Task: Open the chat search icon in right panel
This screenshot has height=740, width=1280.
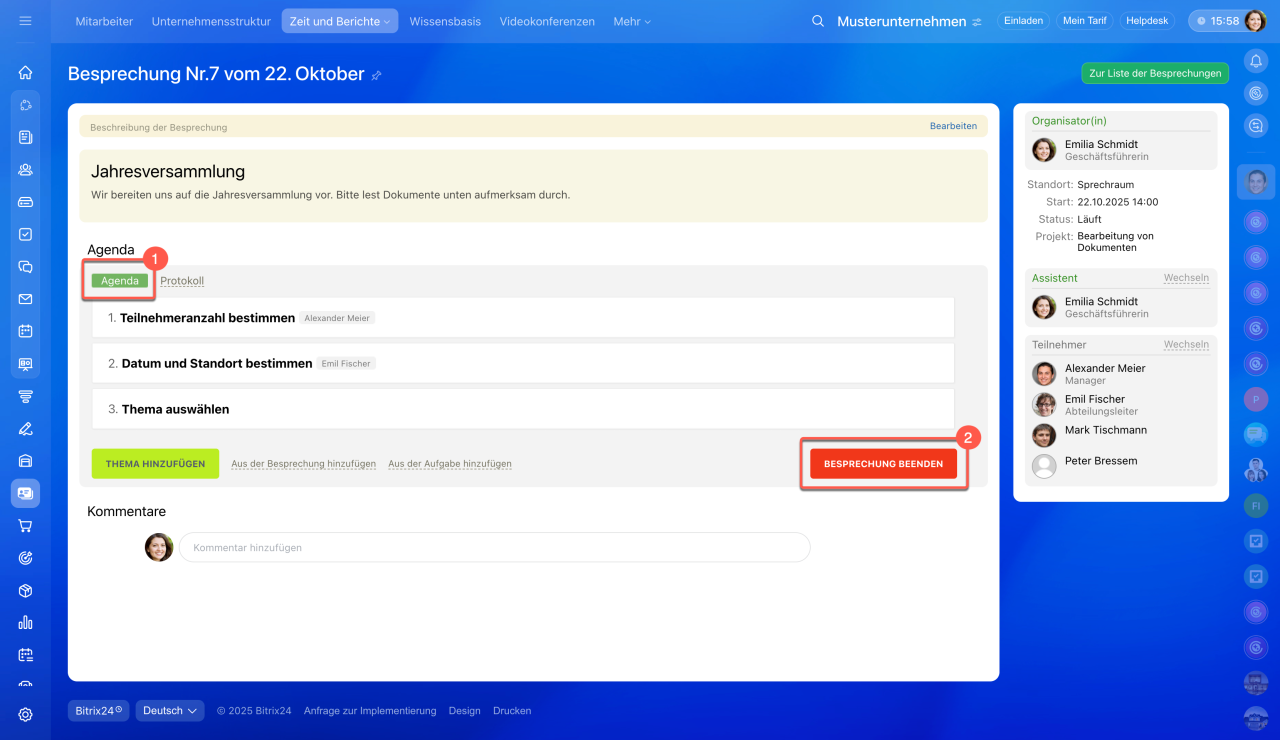Action: [x=1256, y=125]
